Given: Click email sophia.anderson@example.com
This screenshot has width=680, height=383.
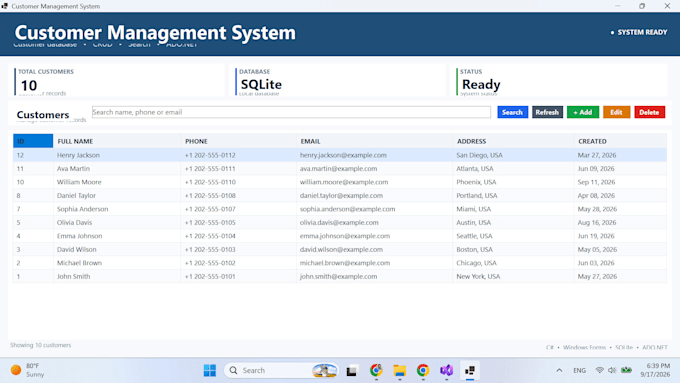Looking at the screenshot, I should (x=347, y=209).
